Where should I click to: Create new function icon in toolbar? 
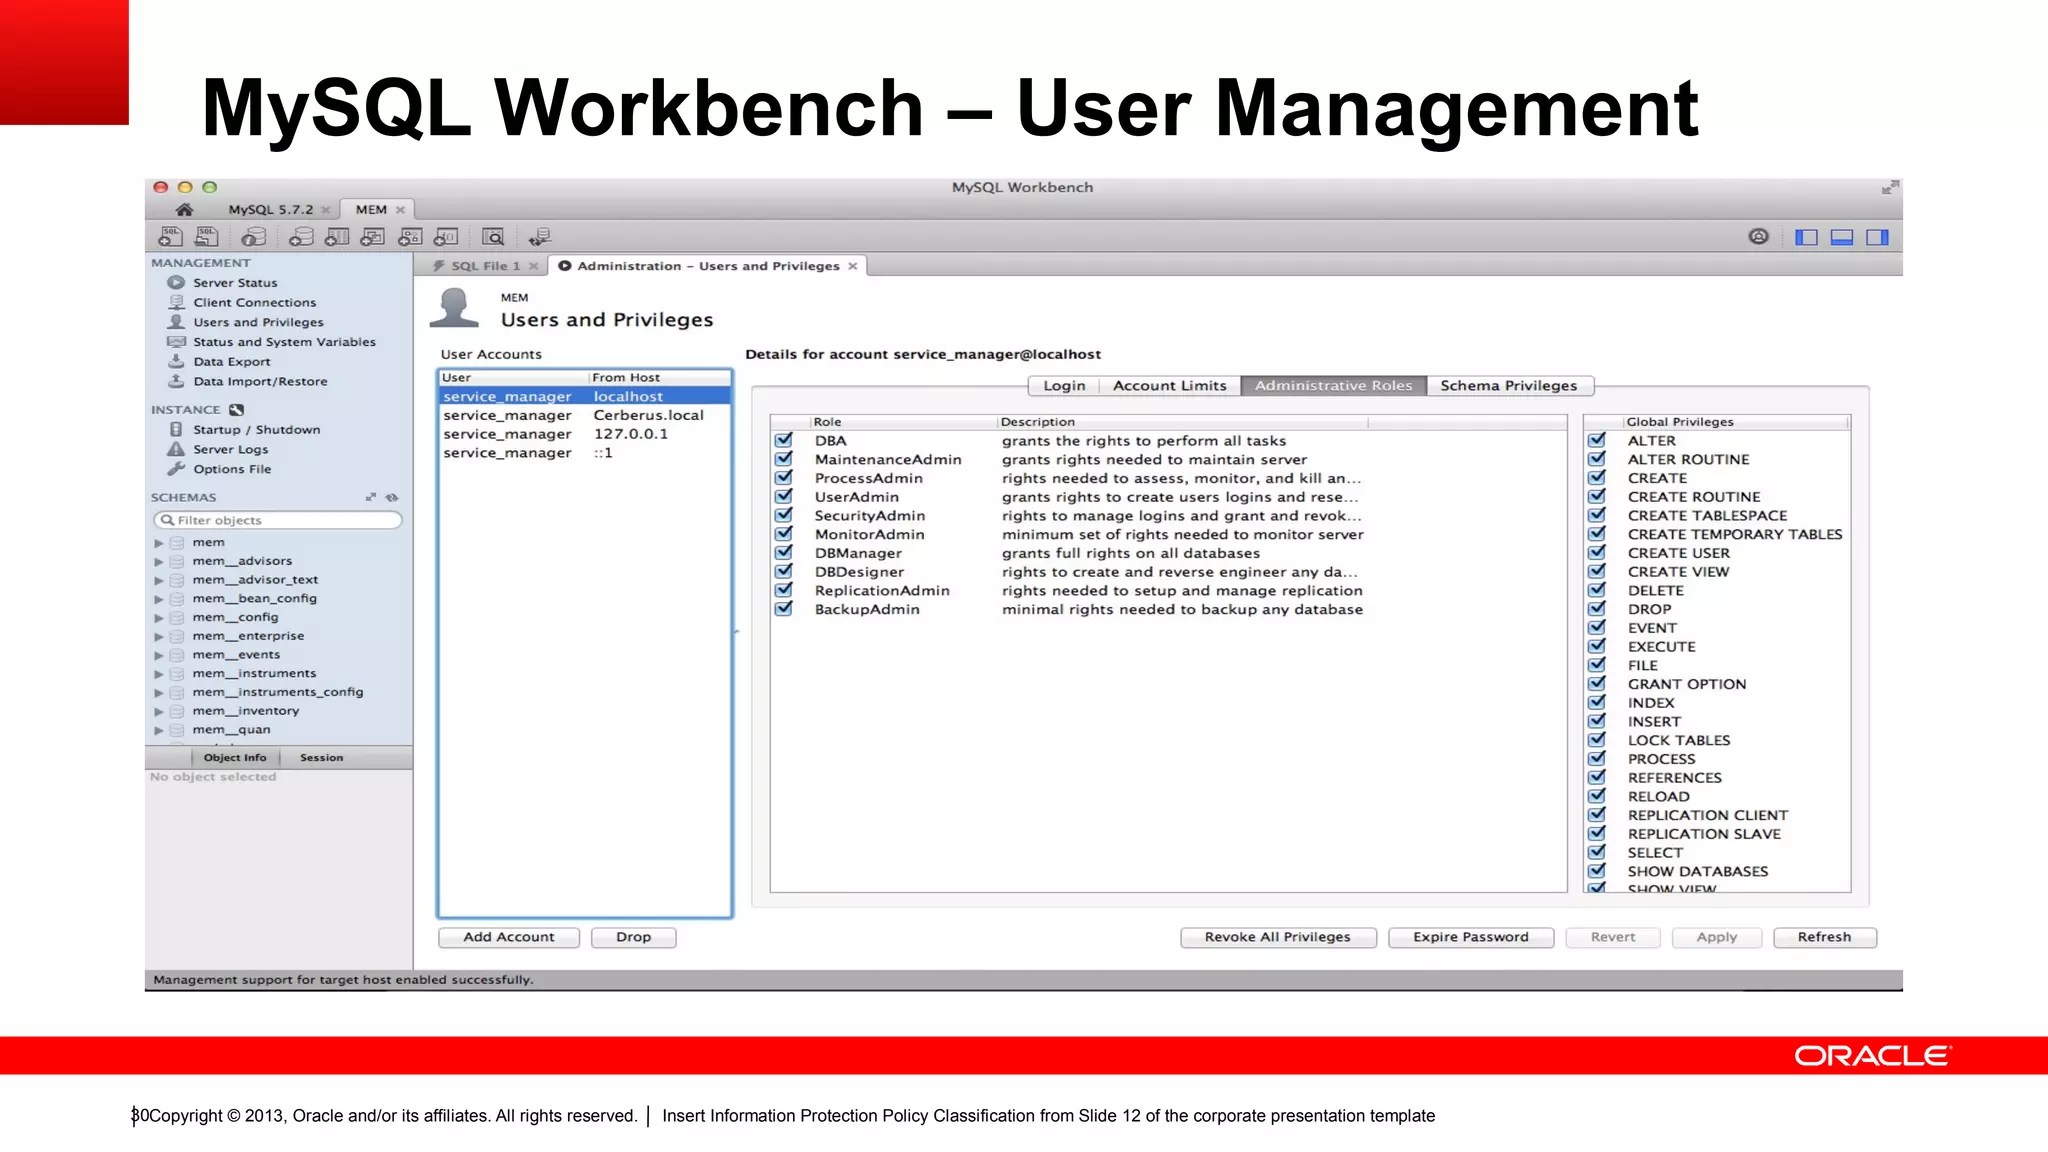point(446,237)
